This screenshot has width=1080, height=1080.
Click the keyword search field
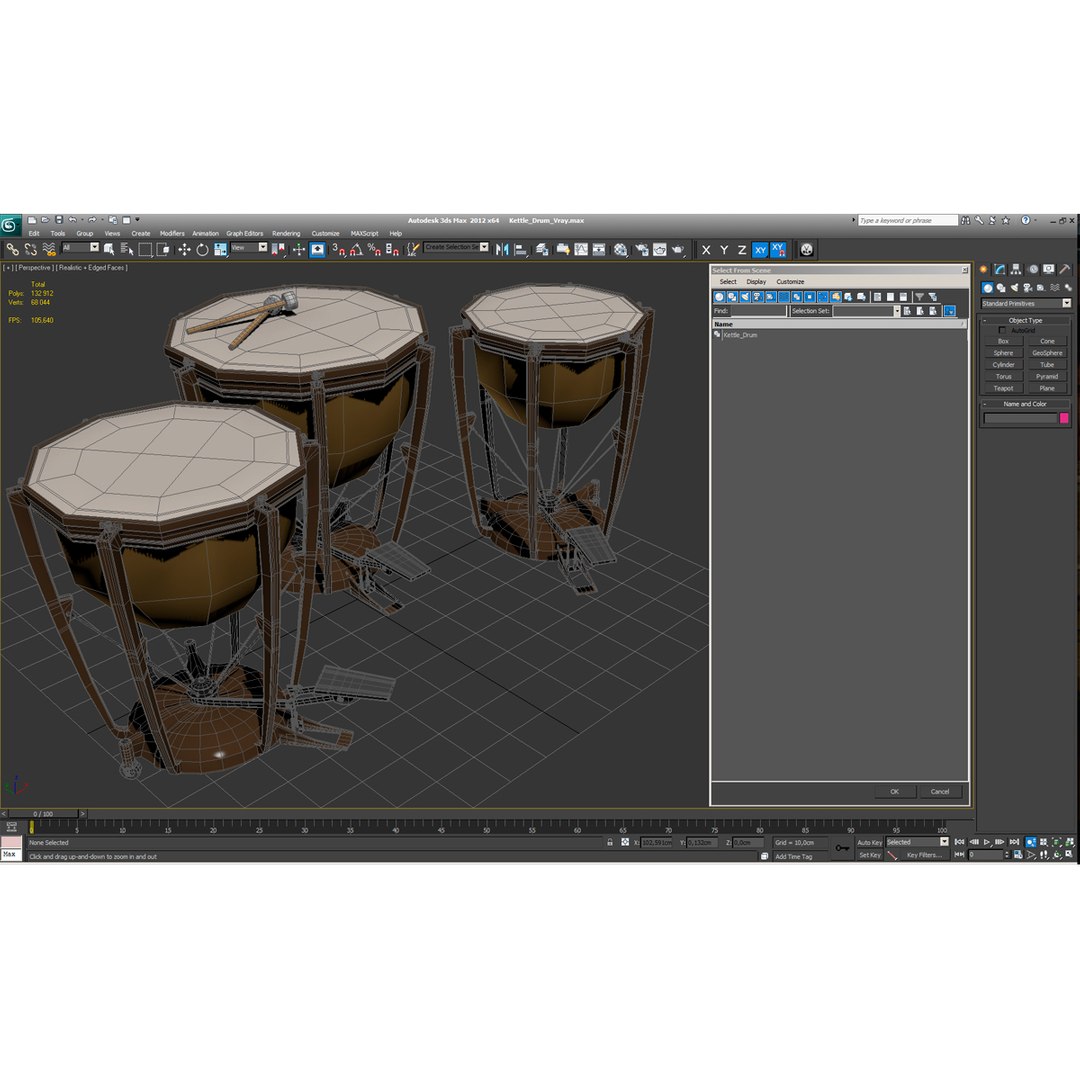(x=908, y=220)
